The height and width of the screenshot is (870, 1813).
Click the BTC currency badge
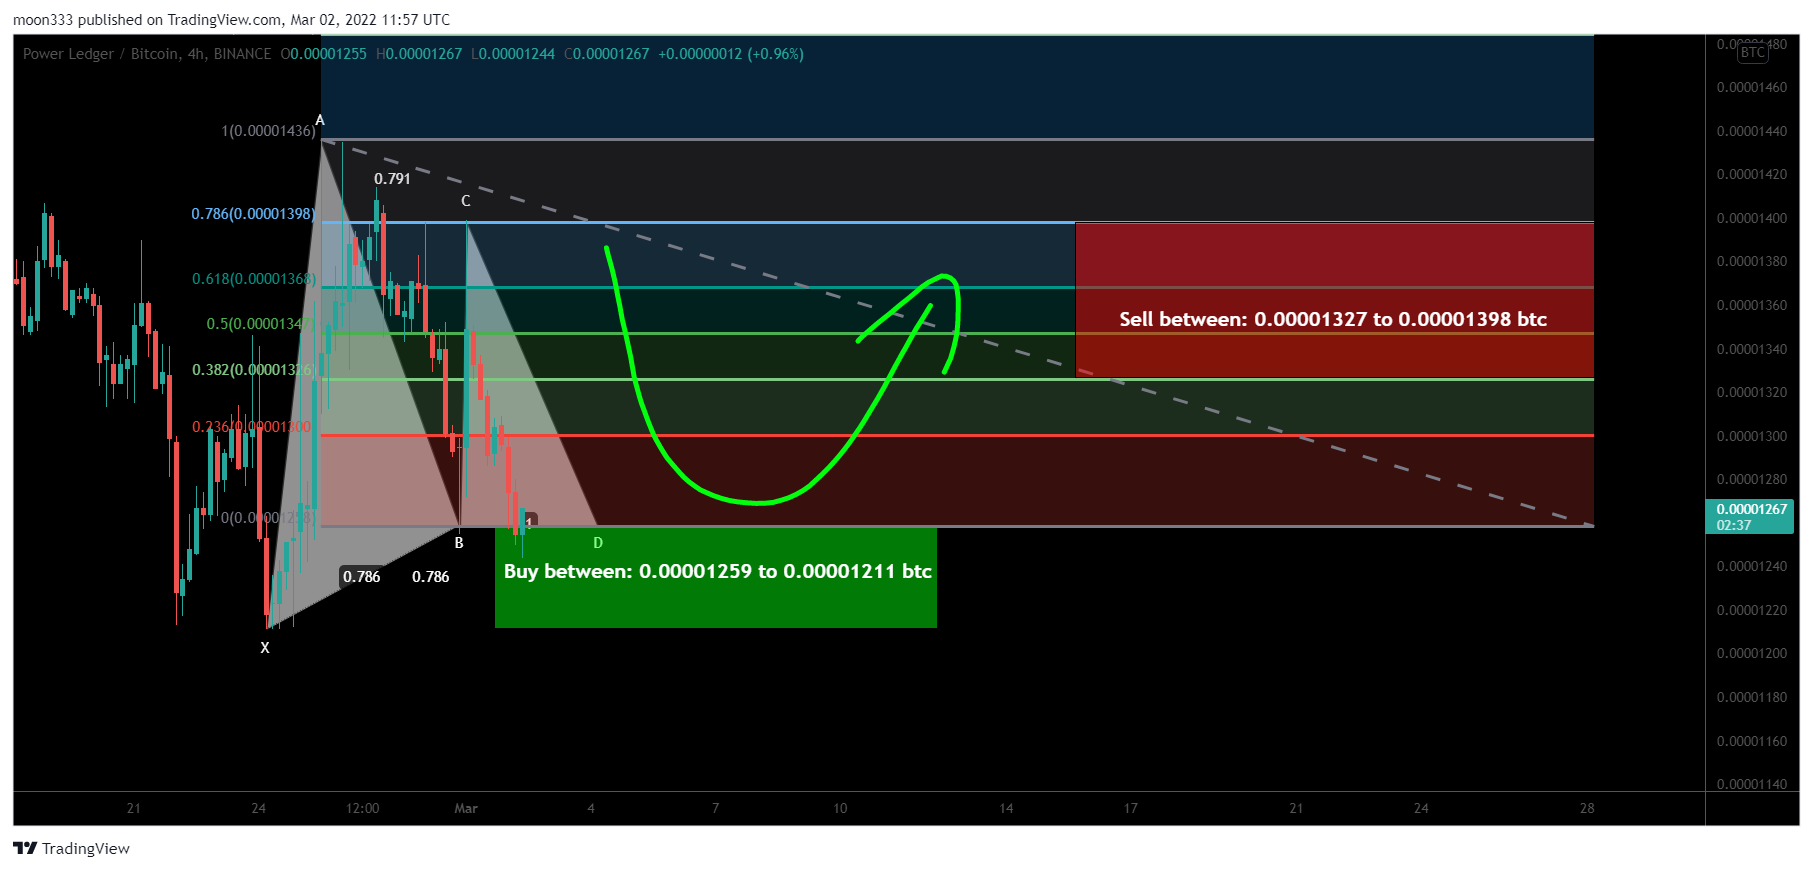(1752, 53)
